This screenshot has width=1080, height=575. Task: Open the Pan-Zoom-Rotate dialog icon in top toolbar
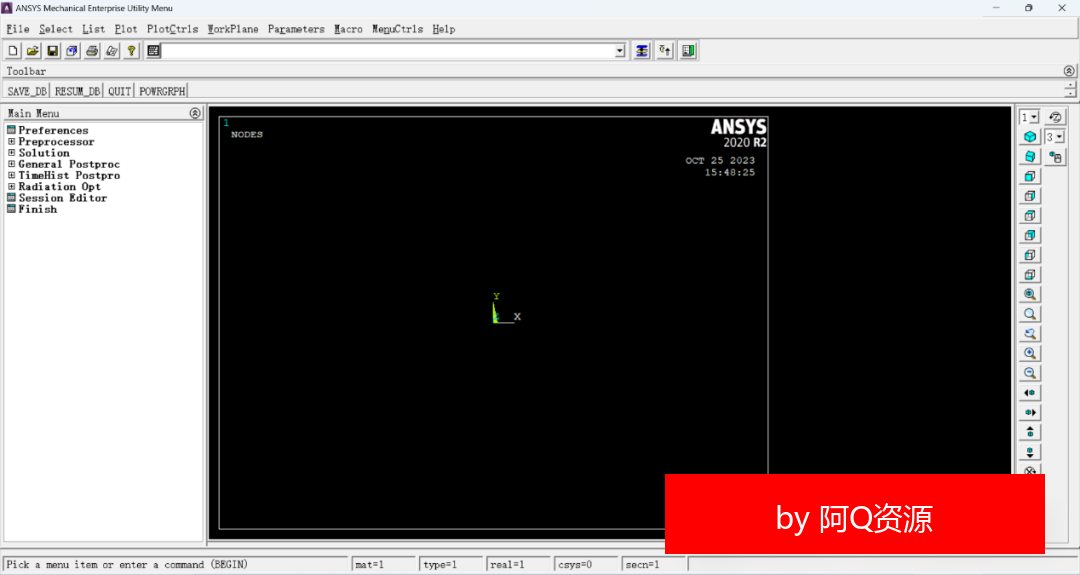coord(72,51)
